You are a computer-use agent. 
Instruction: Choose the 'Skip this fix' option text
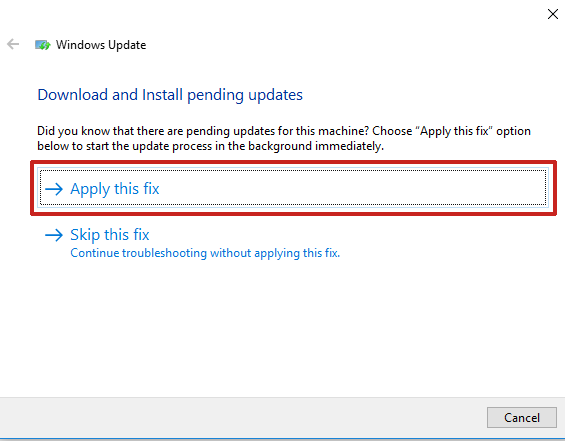[110, 235]
